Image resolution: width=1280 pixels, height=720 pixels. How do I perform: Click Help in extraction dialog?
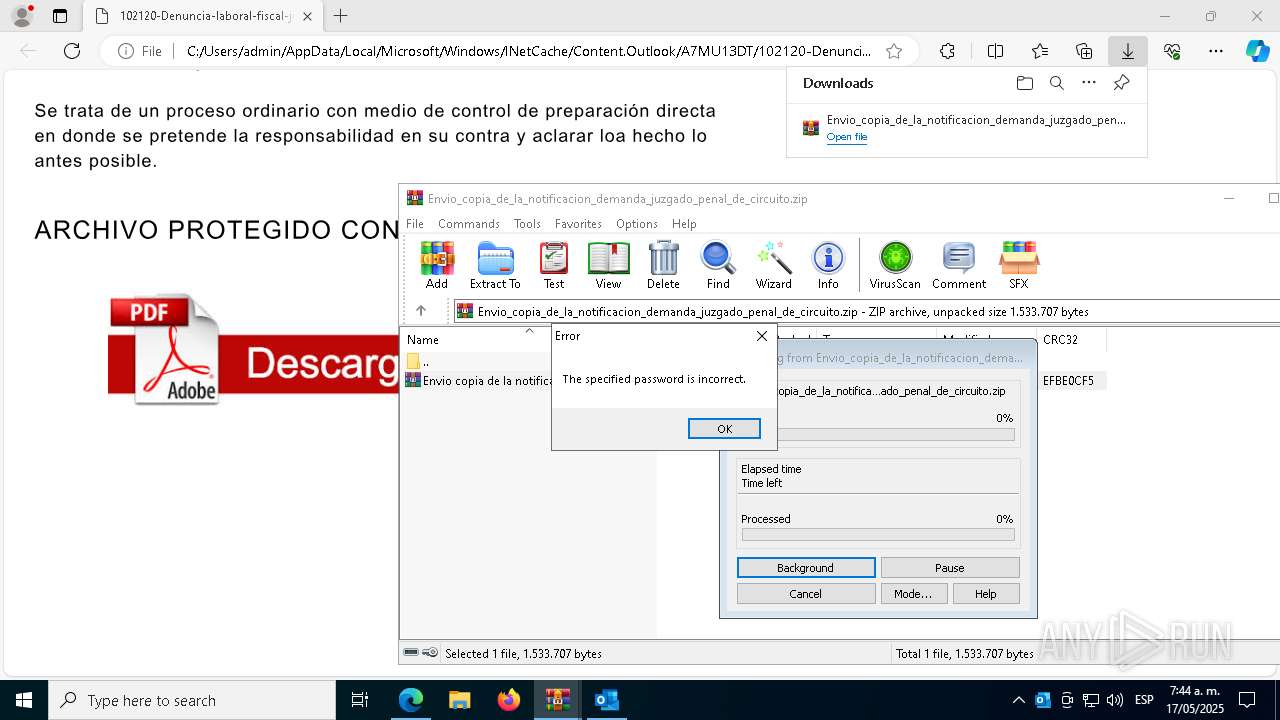click(x=986, y=593)
